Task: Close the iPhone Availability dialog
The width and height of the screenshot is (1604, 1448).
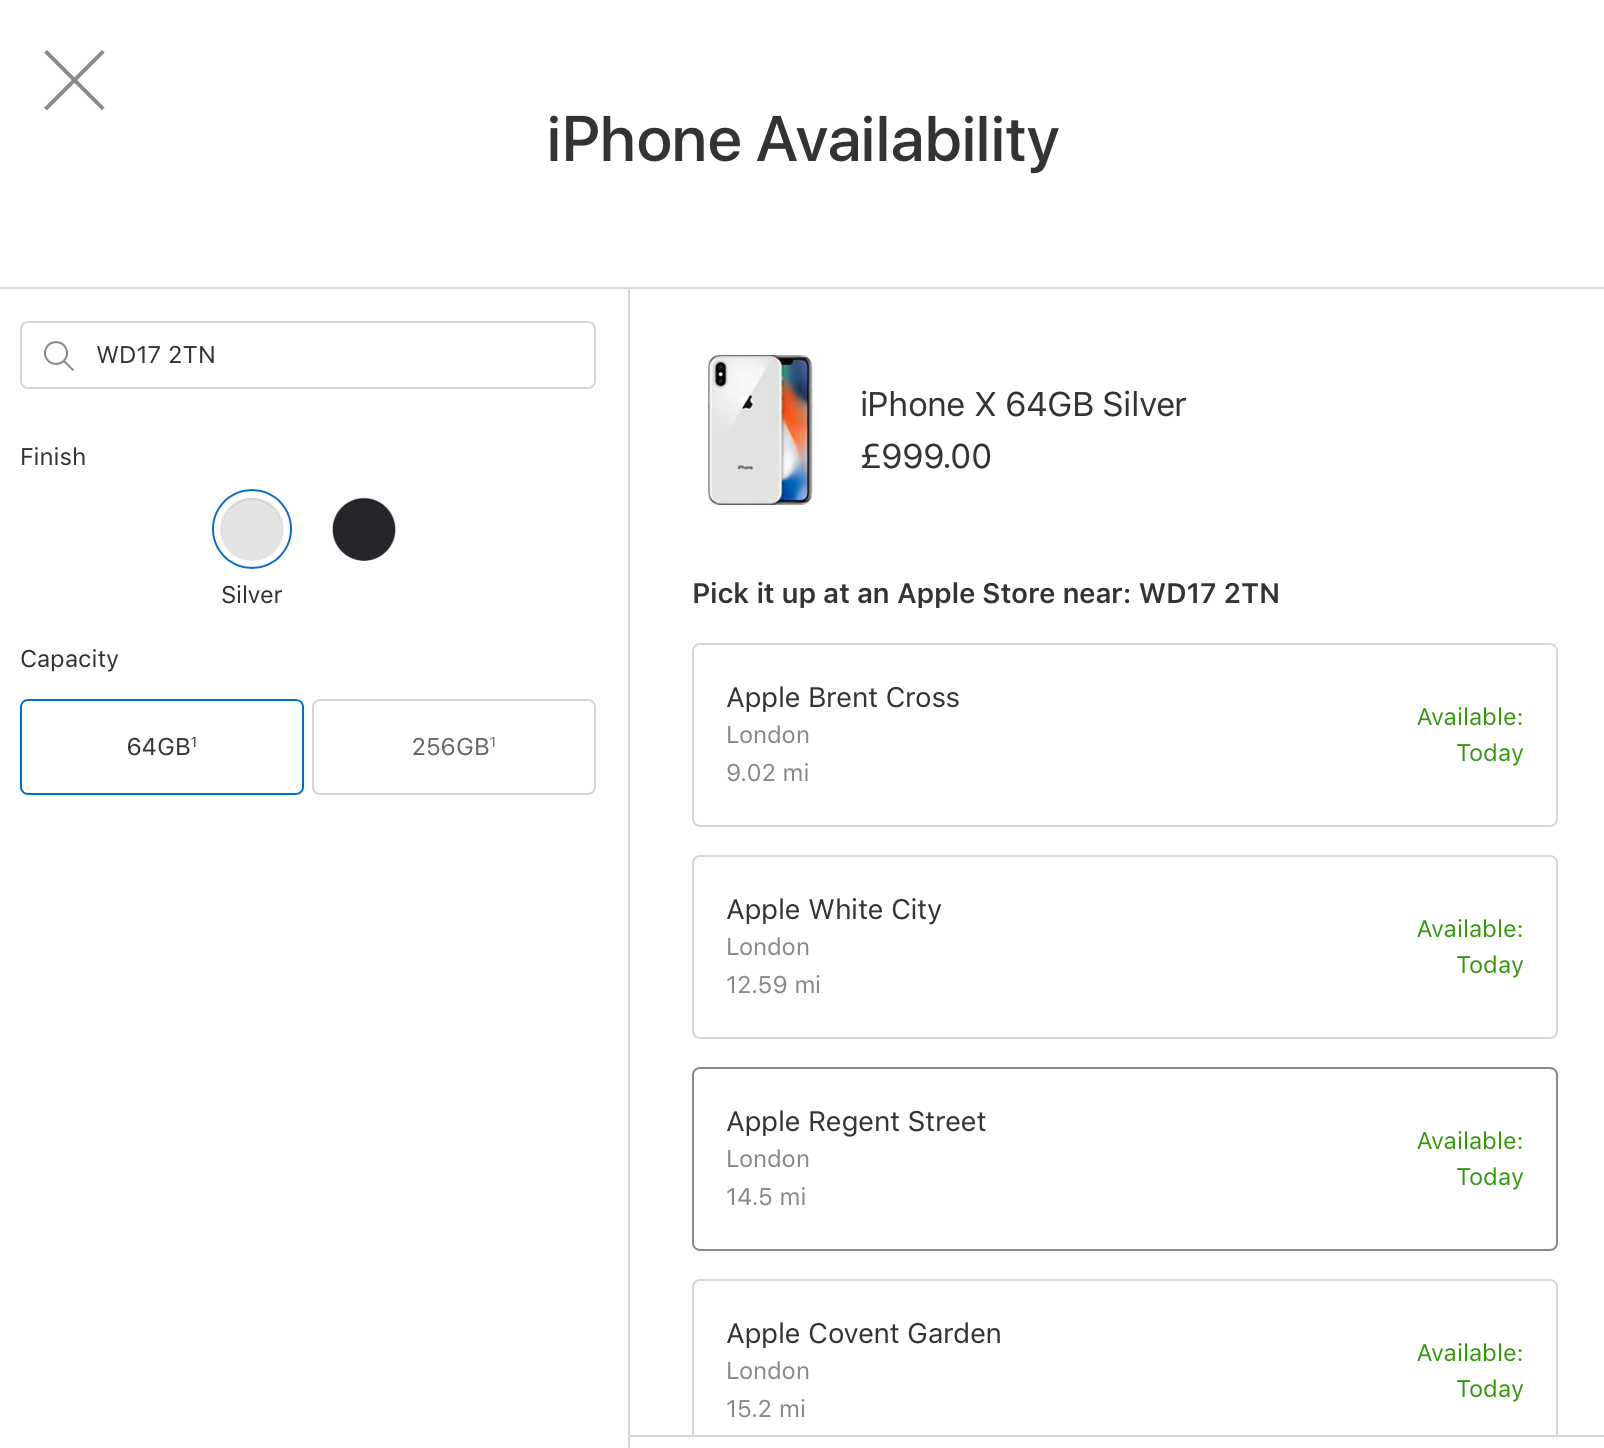Action: (74, 80)
